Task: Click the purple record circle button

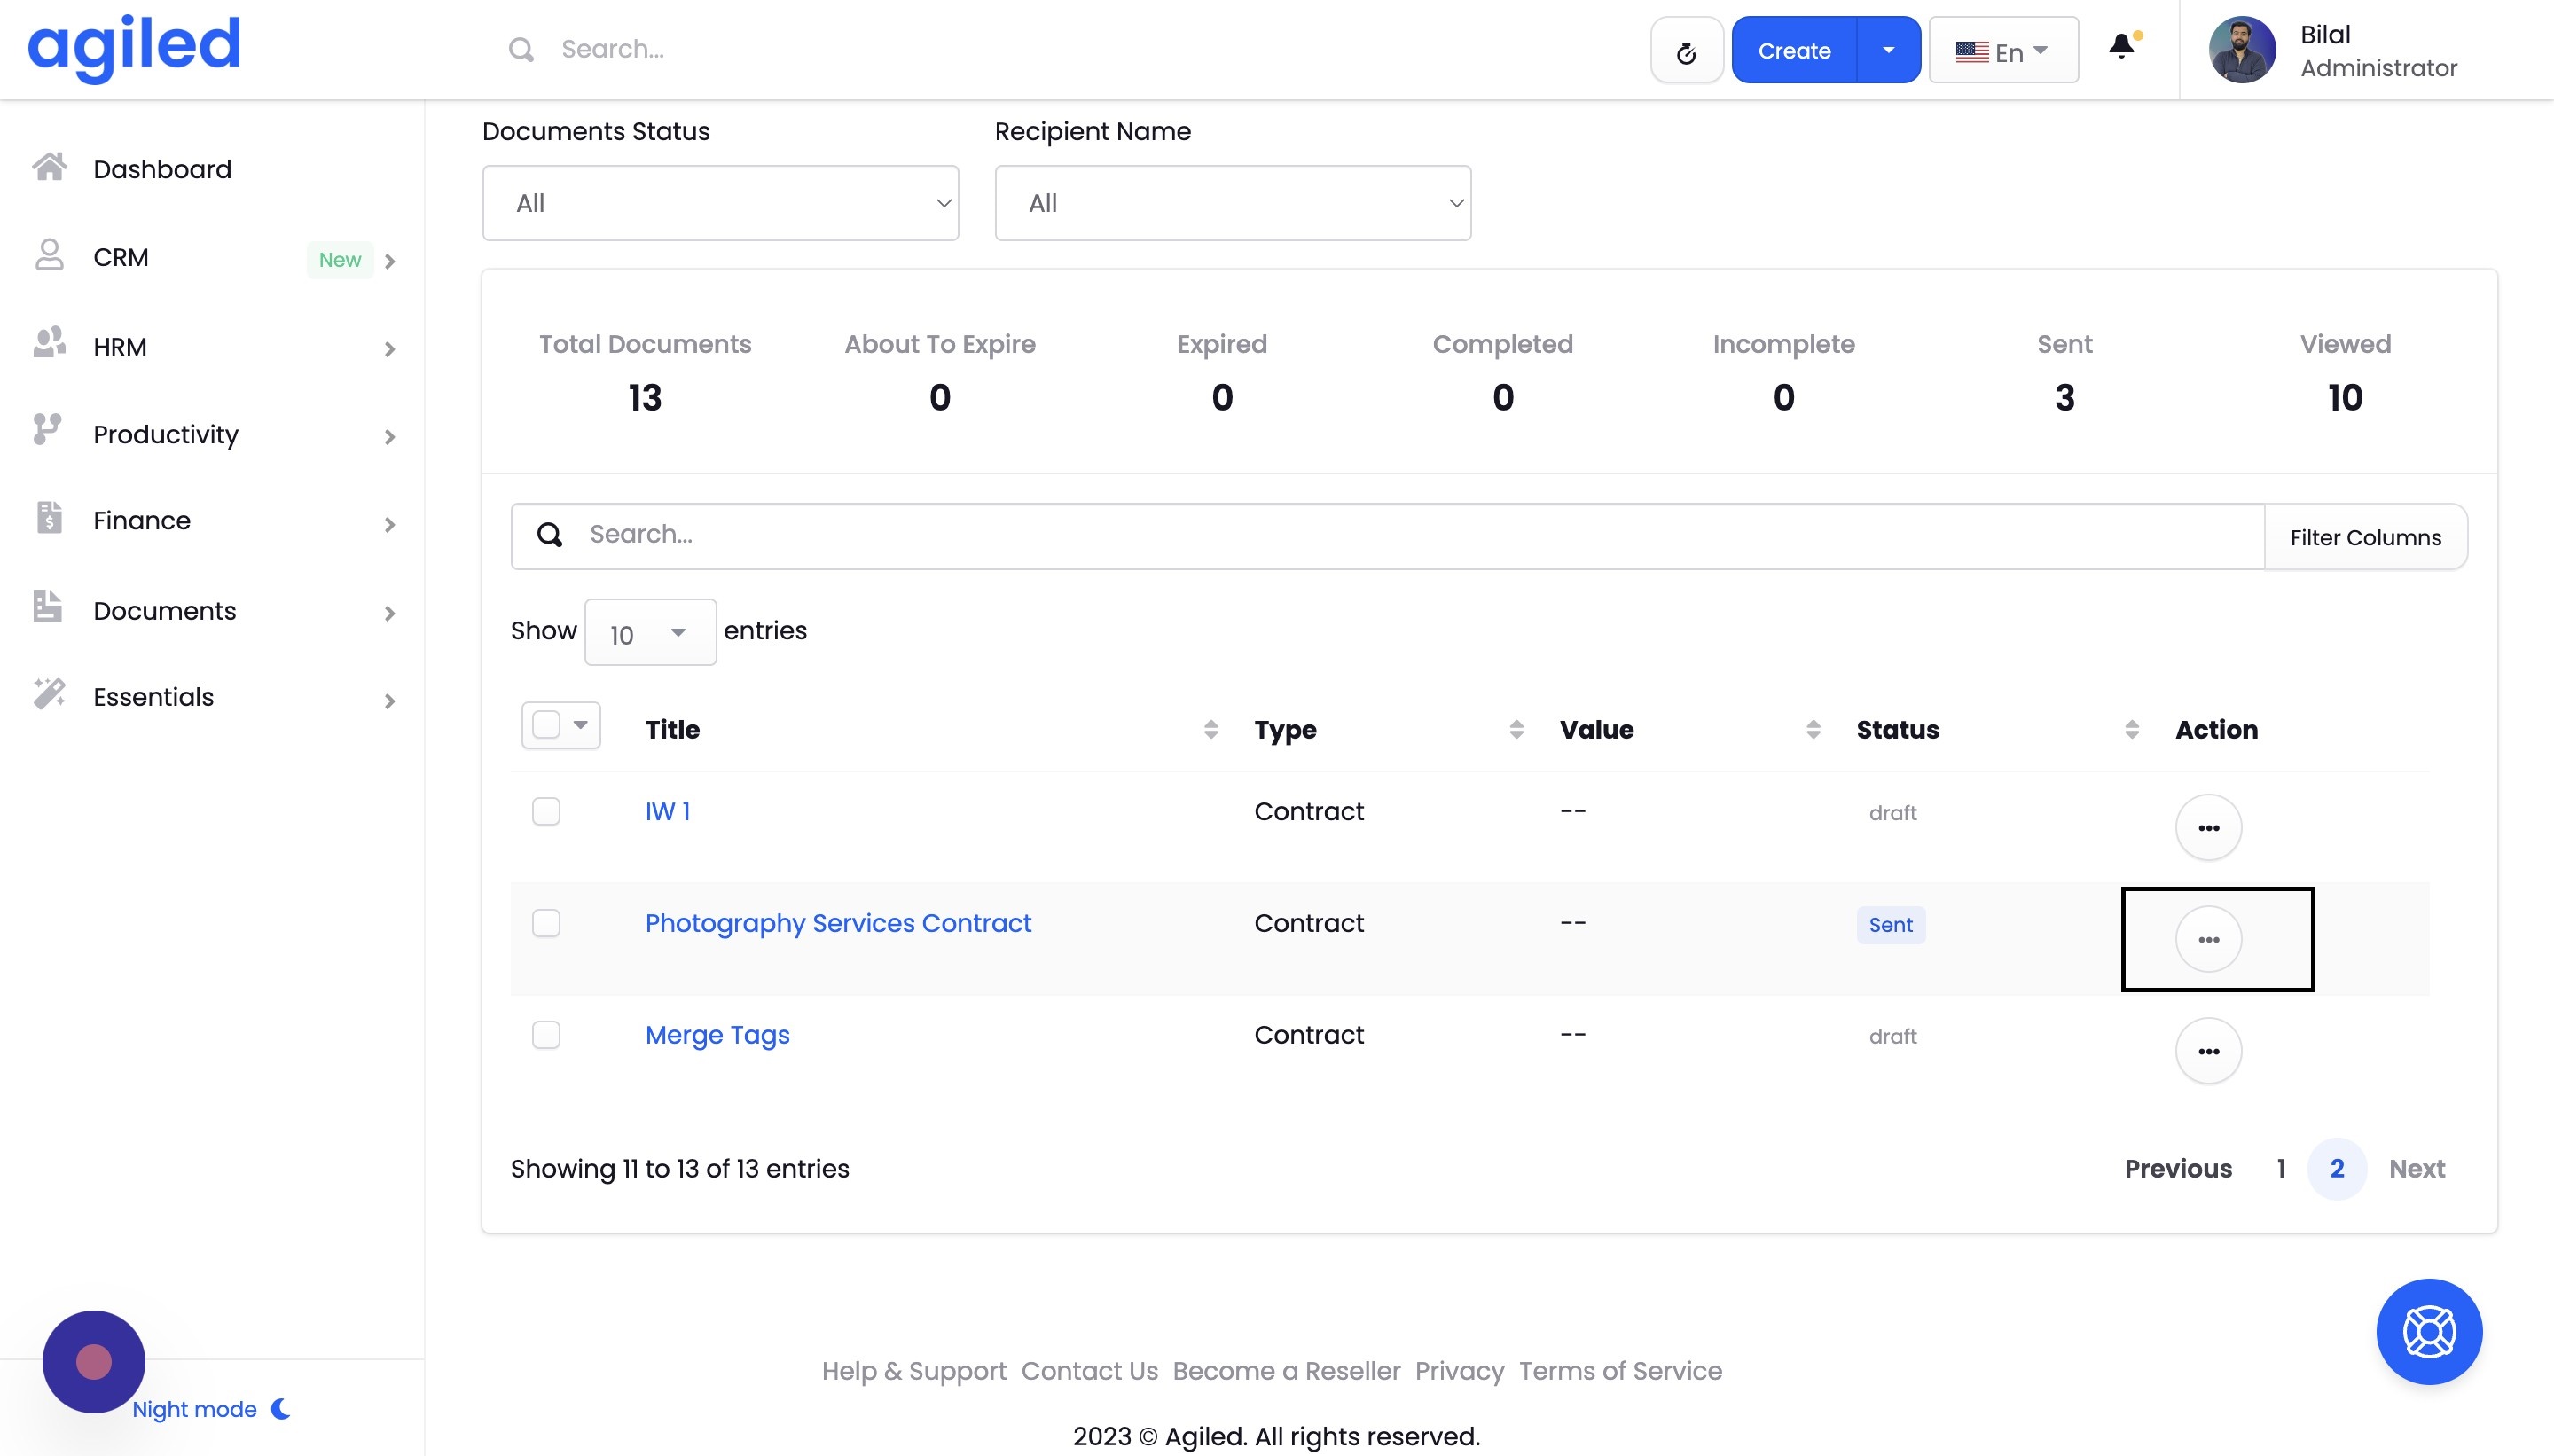Action: point(94,1361)
